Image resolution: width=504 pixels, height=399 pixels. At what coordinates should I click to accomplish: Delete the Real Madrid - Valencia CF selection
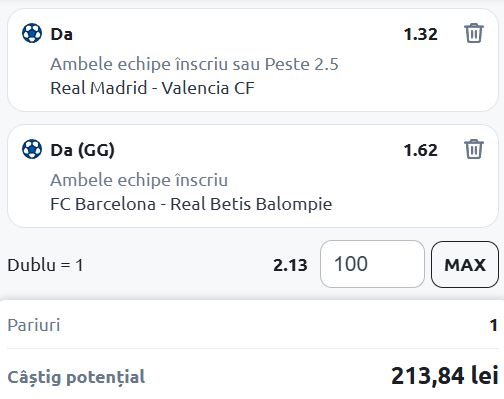point(474,33)
